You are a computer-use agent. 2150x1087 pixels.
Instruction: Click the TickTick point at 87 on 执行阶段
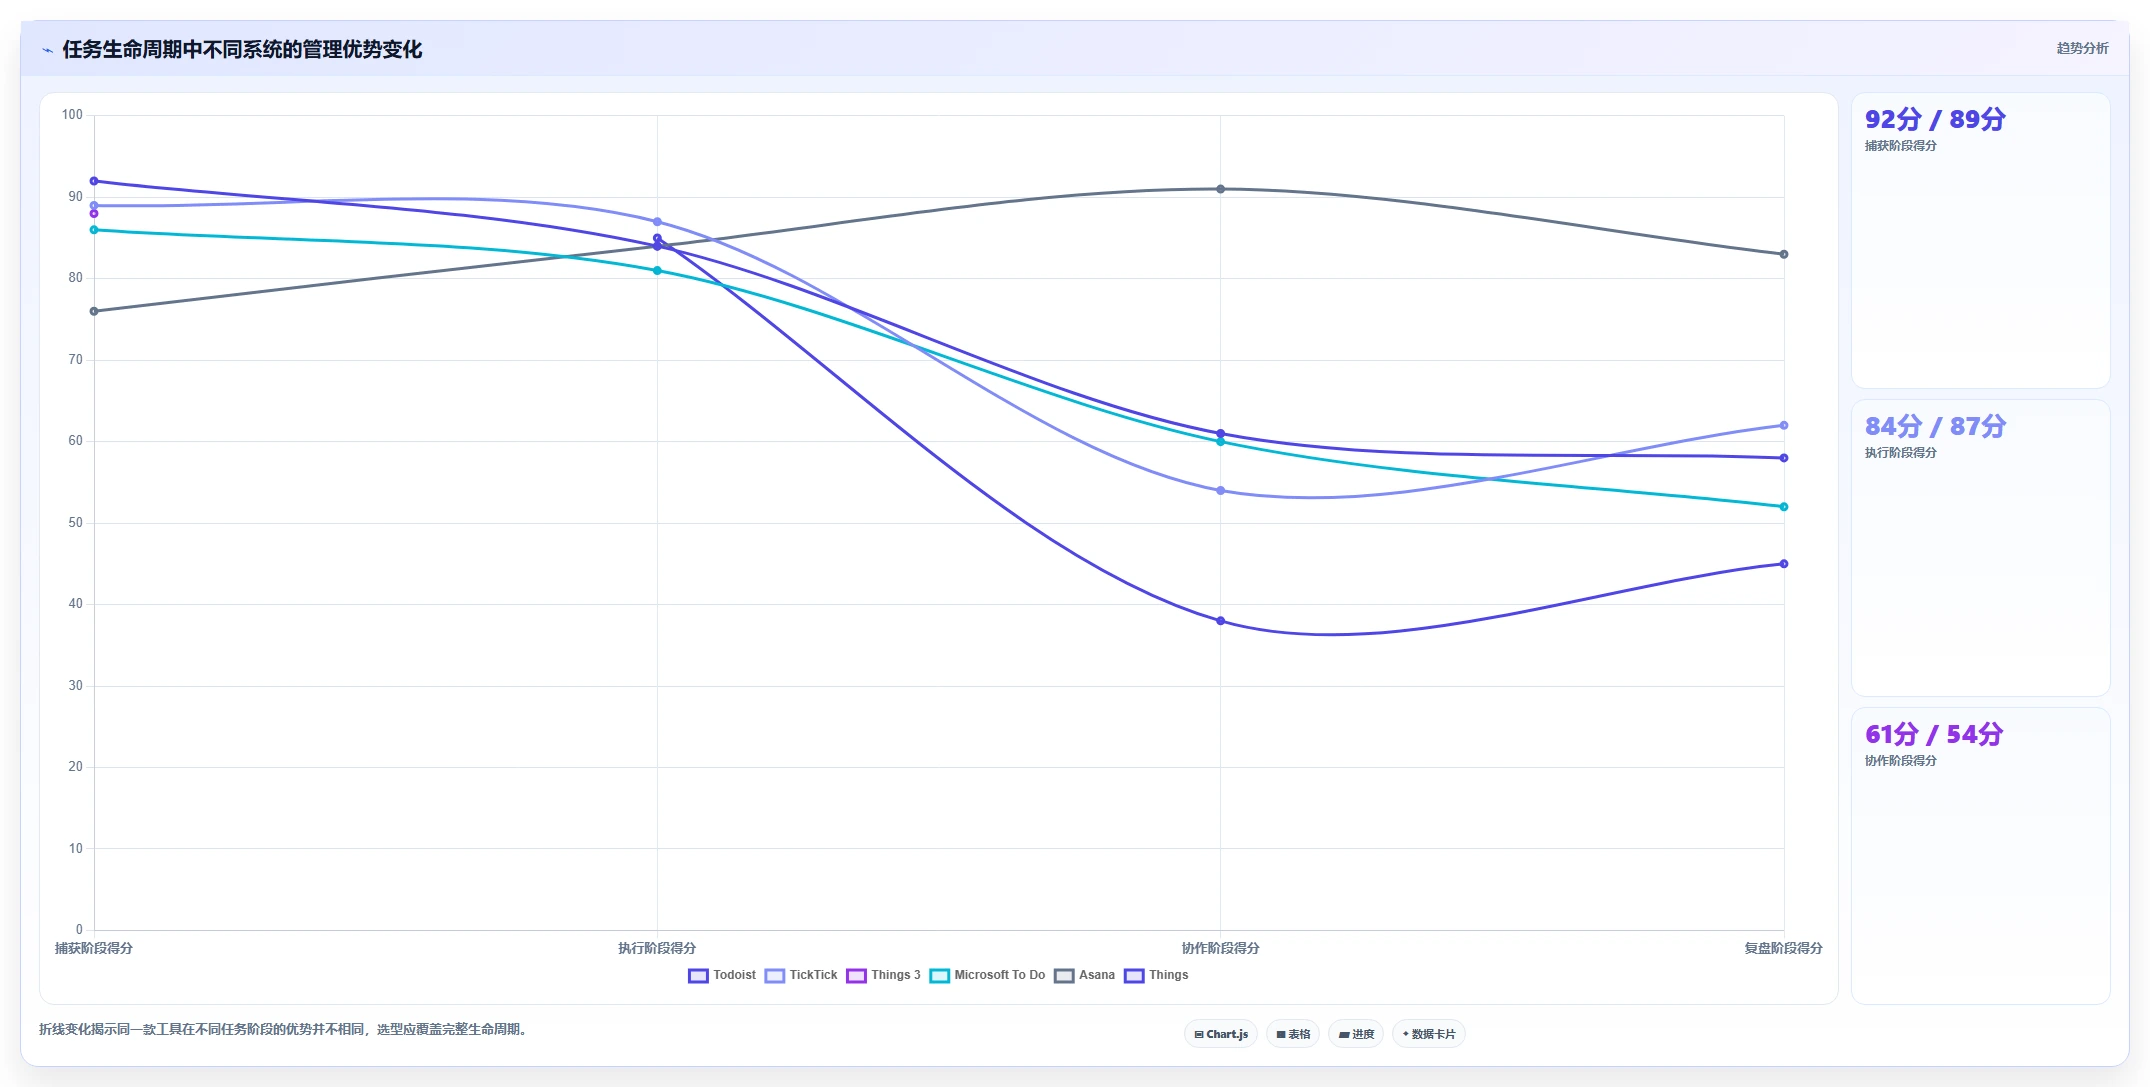coord(657,222)
